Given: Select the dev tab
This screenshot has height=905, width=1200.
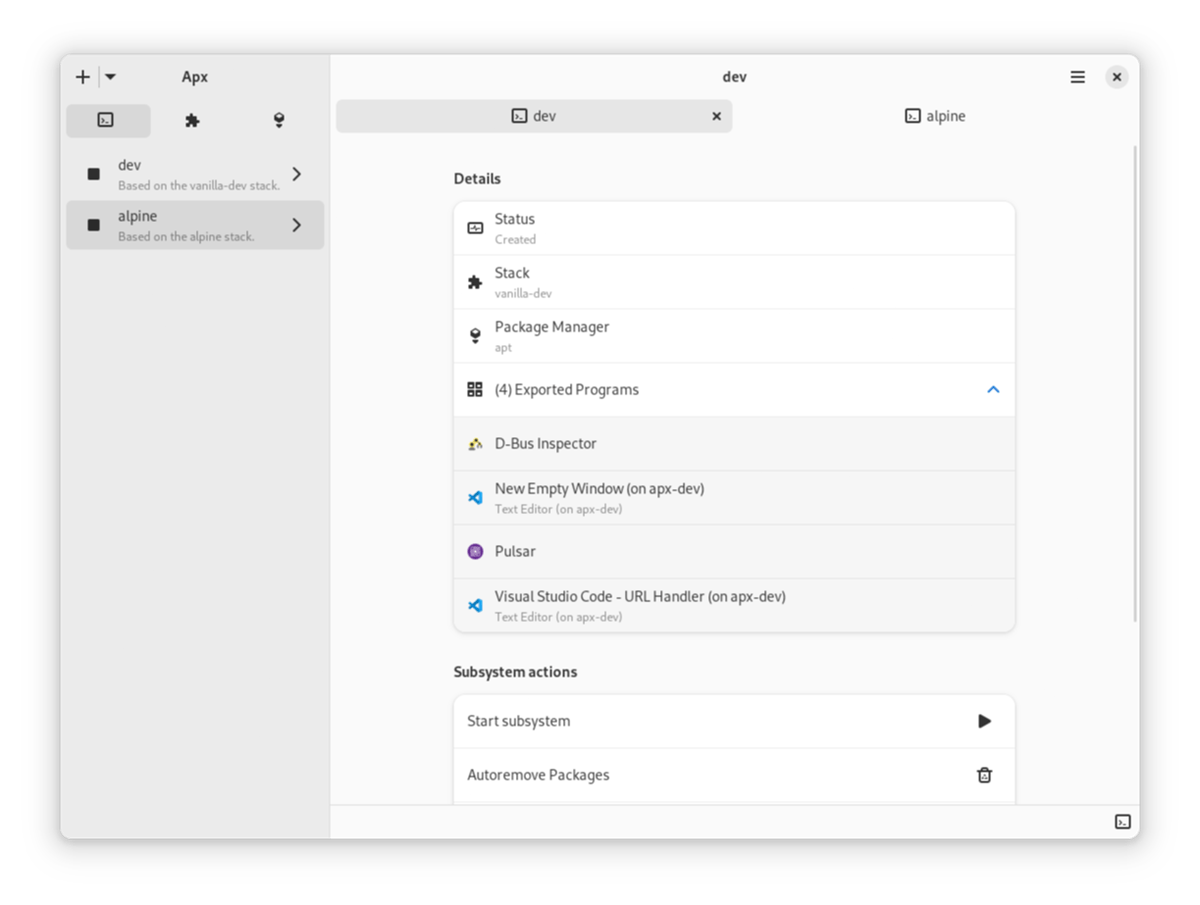Looking at the screenshot, I should pyautogui.click(x=534, y=116).
